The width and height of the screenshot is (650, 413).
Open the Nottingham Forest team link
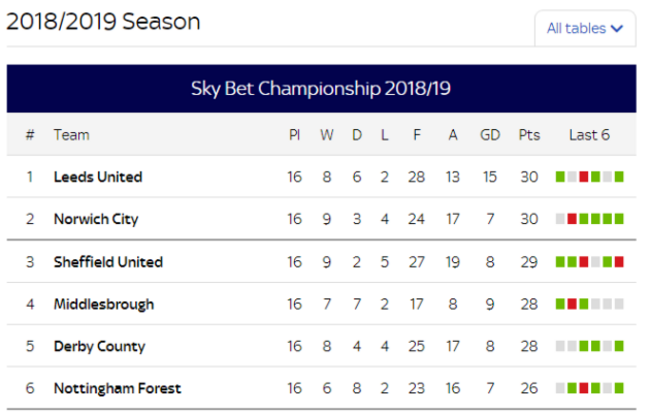point(117,389)
